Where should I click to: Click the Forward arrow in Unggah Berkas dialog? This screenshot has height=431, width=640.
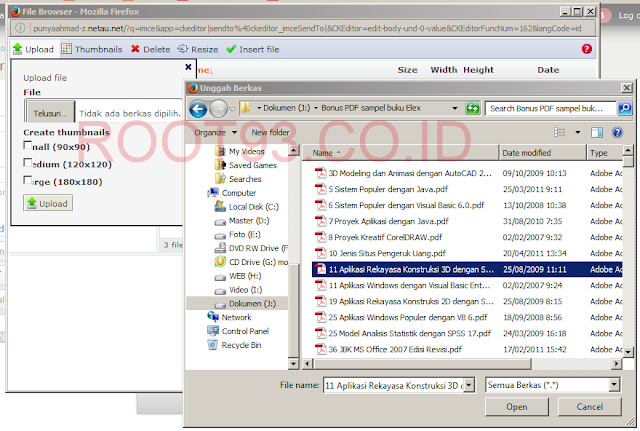pos(218,109)
